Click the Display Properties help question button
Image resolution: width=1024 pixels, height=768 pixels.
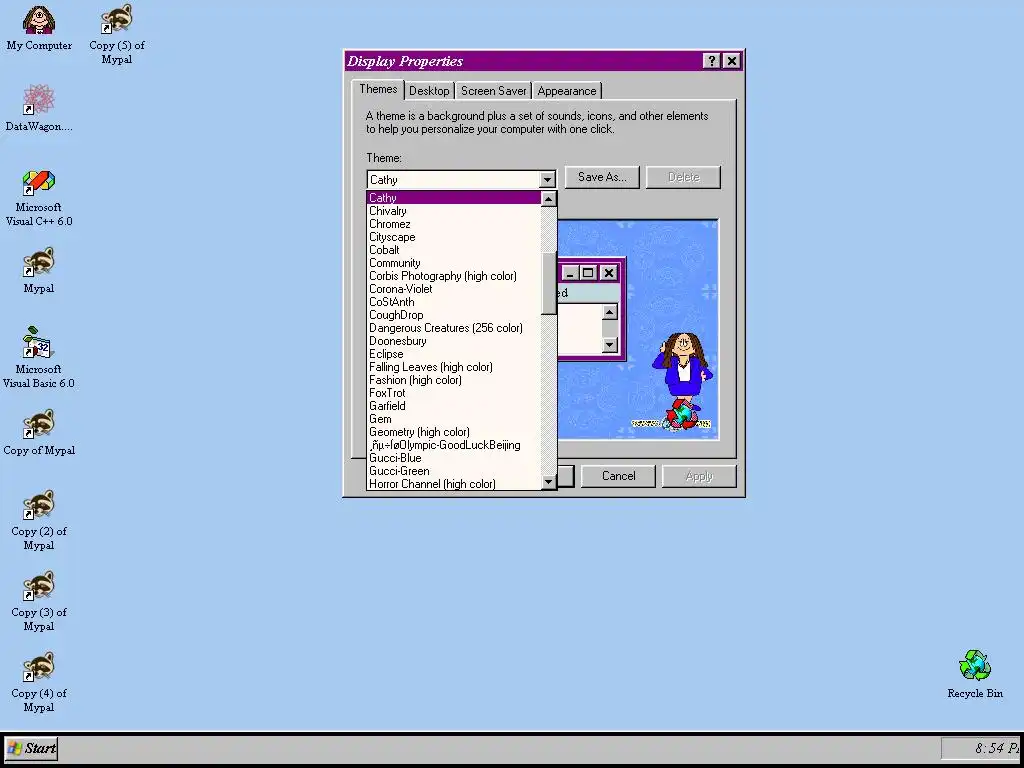point(711,61)
